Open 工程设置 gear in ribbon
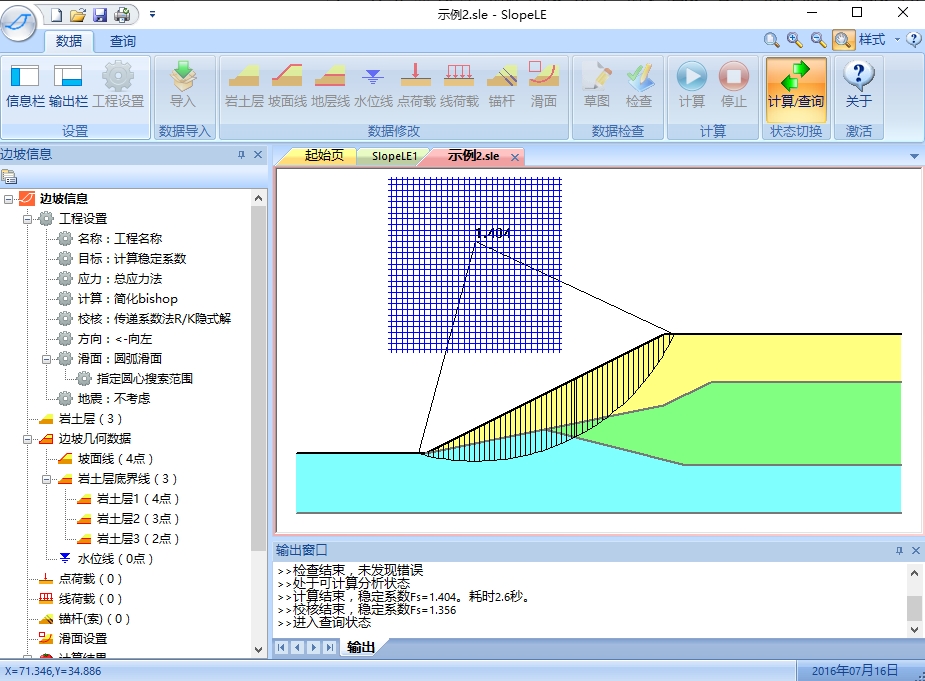The image size is (925, 681). tap(118, 77)
